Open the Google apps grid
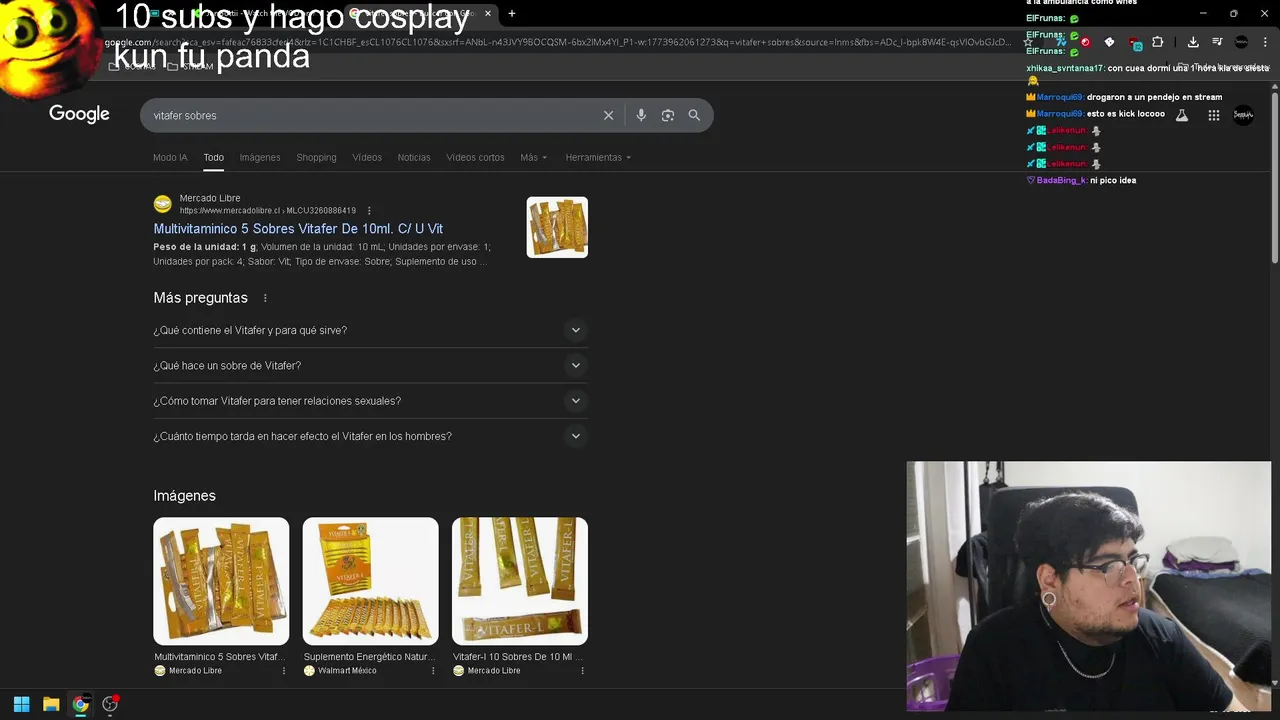Viewport: 1280px width, 720px height. tap(1214, 115)
